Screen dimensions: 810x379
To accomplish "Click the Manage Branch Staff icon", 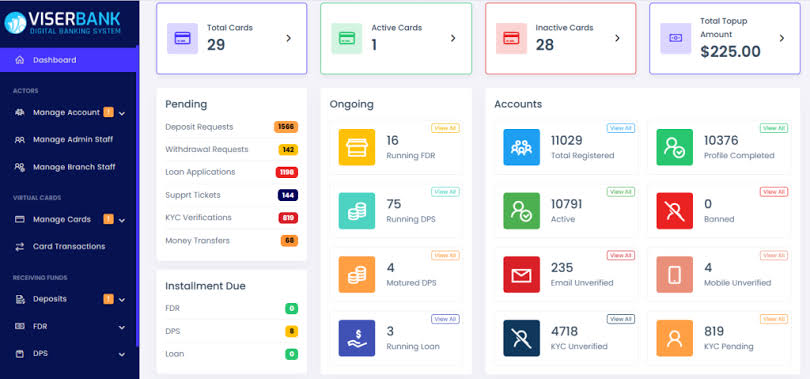I will (x=20, y=167).
